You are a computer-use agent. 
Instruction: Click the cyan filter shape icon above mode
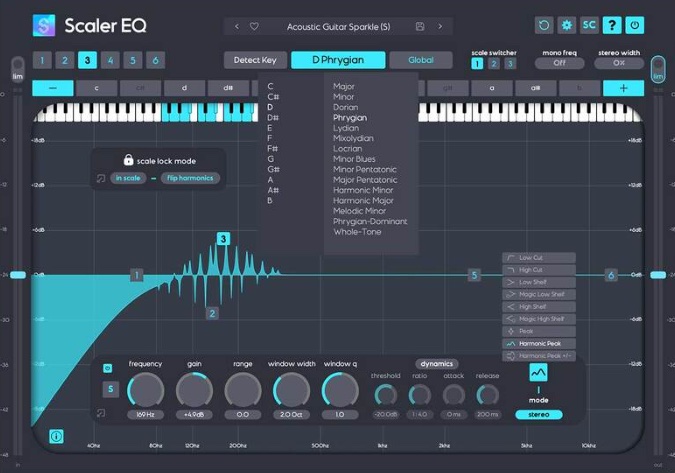point(538,373)
